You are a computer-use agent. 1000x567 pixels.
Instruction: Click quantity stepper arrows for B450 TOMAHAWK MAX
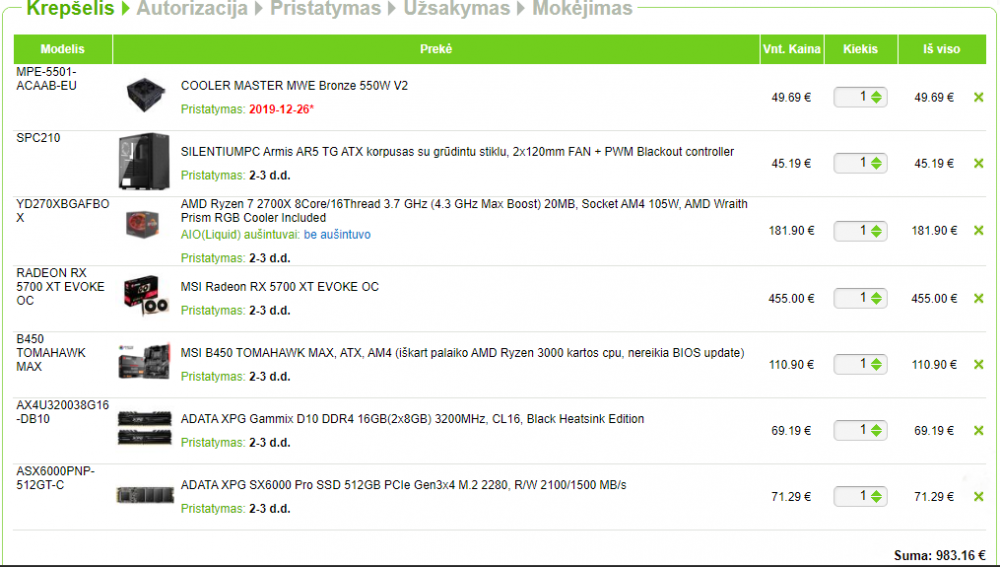(x=876, y=364)
